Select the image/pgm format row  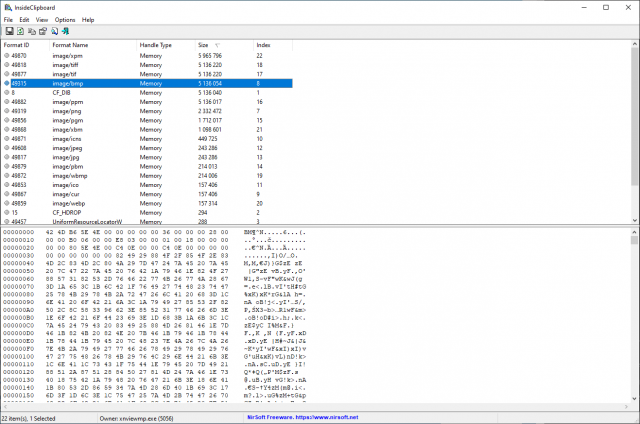pos(147,120)
